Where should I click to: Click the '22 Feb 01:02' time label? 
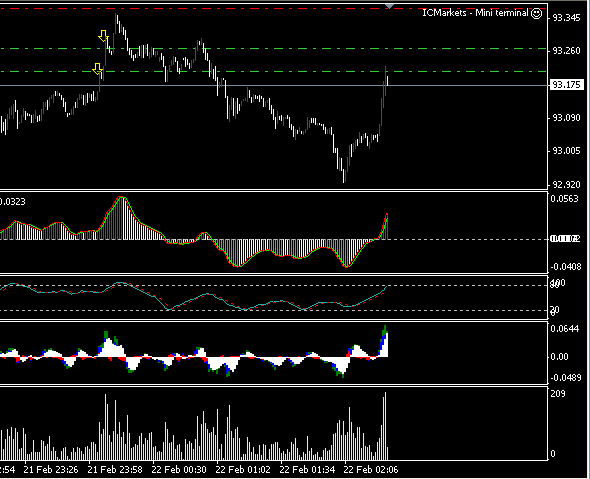[243, 470]
